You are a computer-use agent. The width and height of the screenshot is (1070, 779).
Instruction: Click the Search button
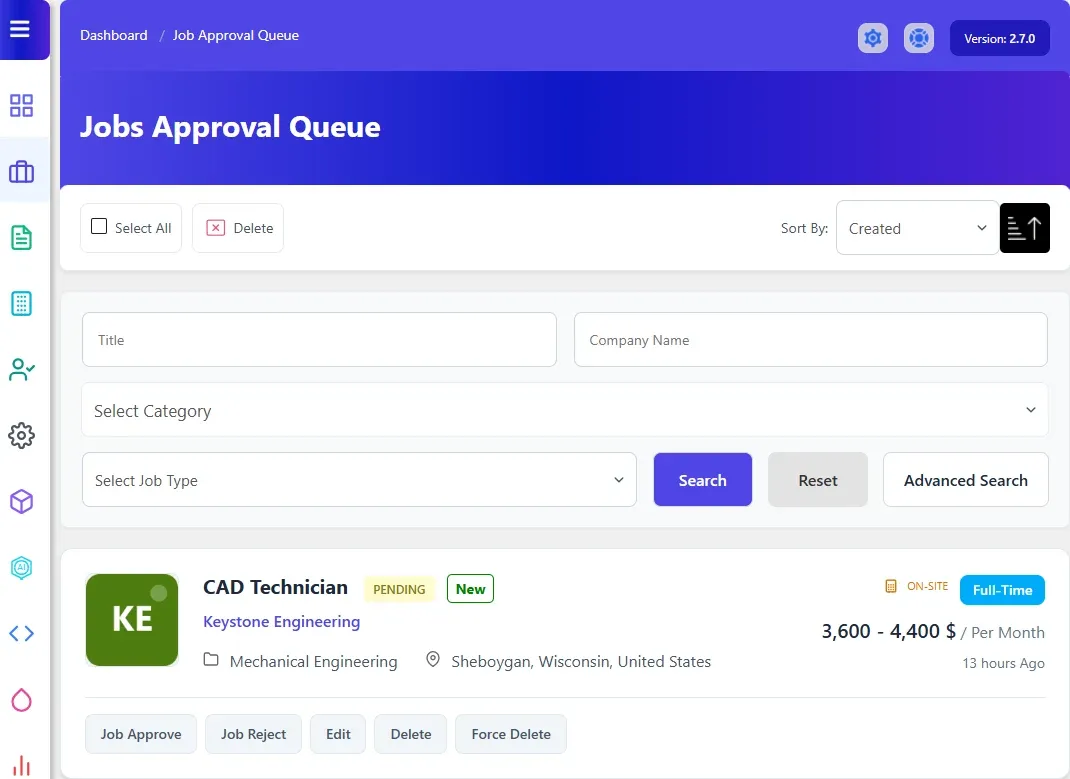702,480
